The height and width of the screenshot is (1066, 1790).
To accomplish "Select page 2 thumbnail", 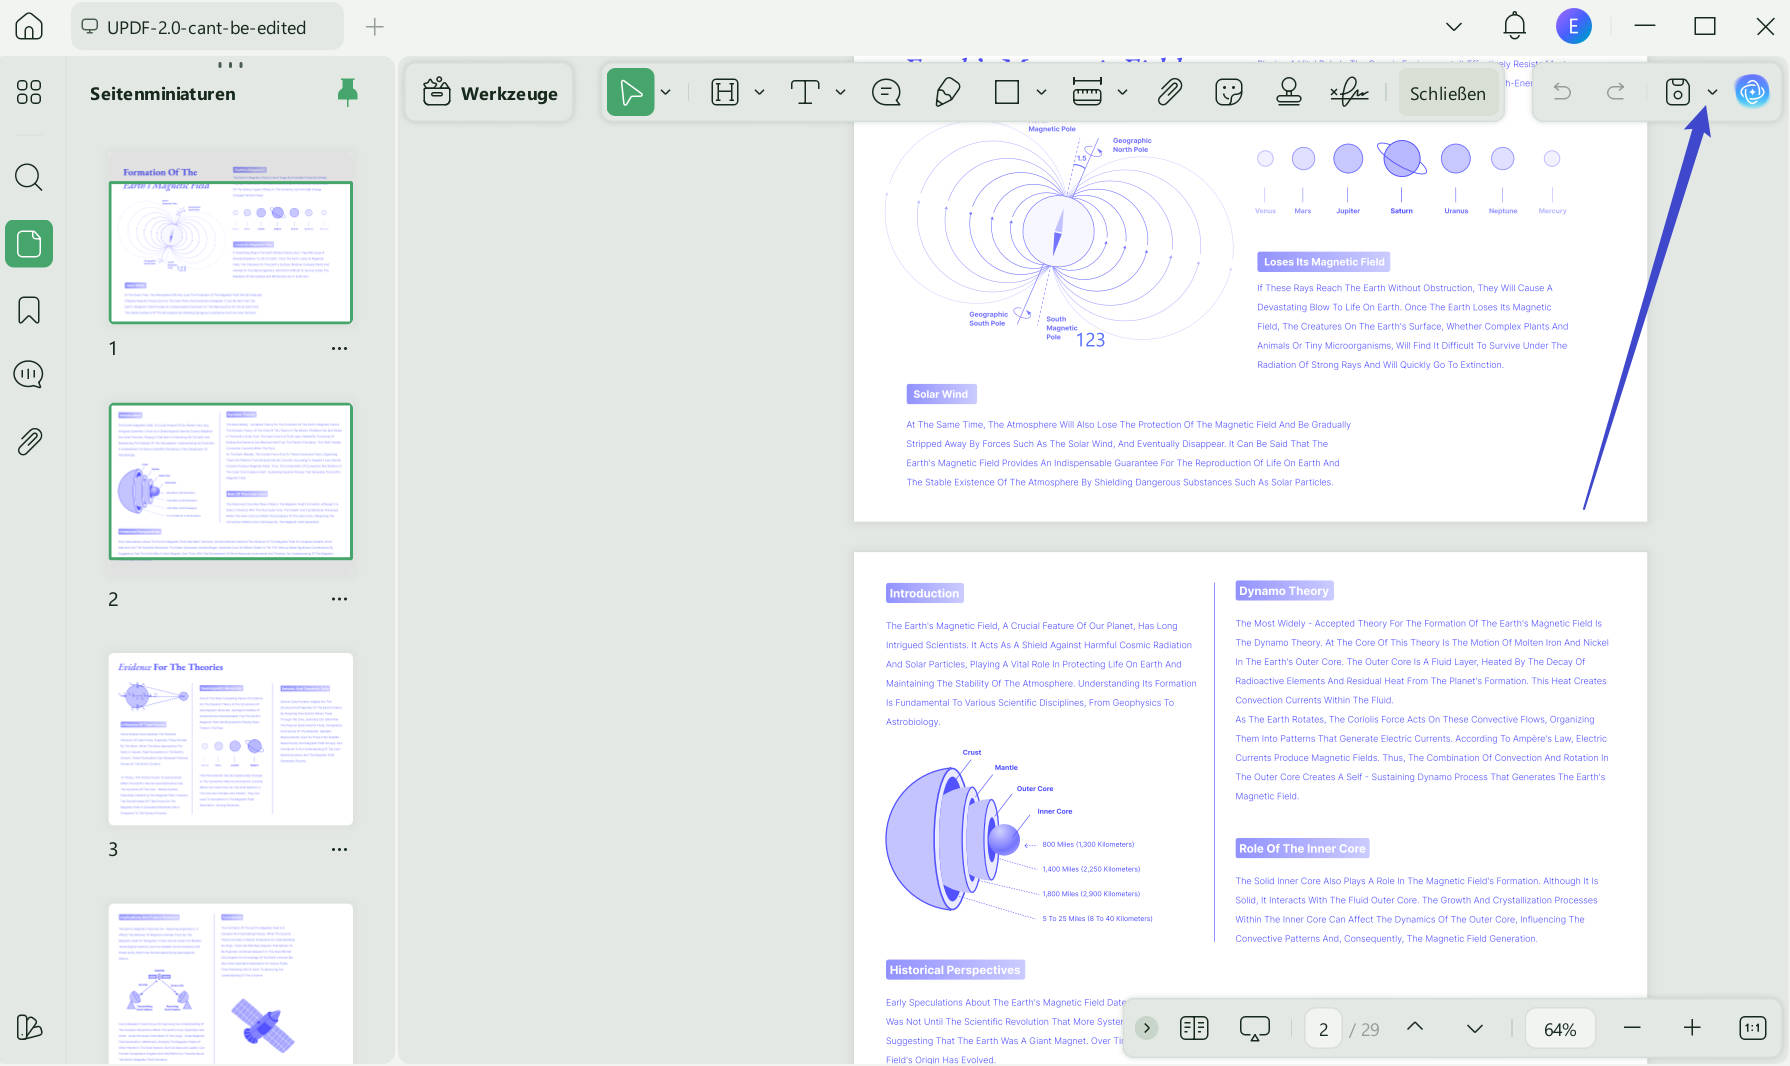I will click(231, 481).
